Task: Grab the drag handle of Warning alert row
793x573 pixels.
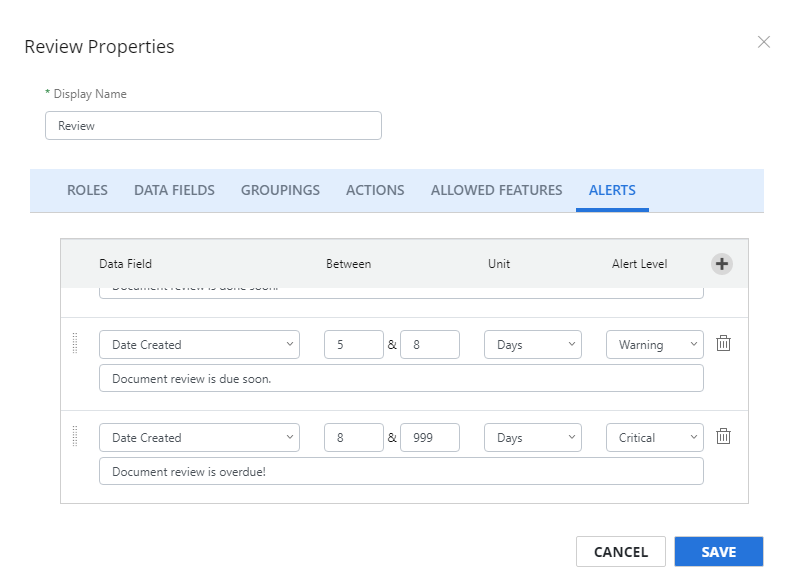Action: click(x=75, y=343)
